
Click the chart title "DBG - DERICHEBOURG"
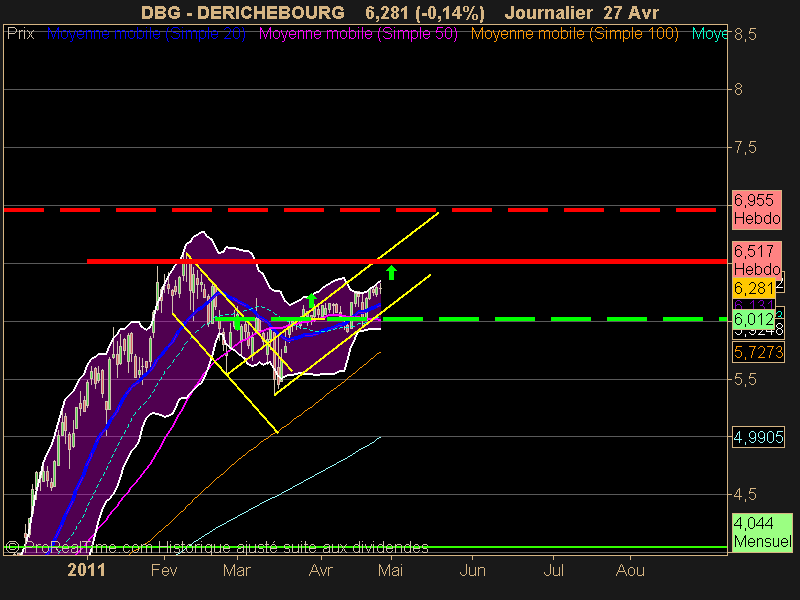[242, 12]
